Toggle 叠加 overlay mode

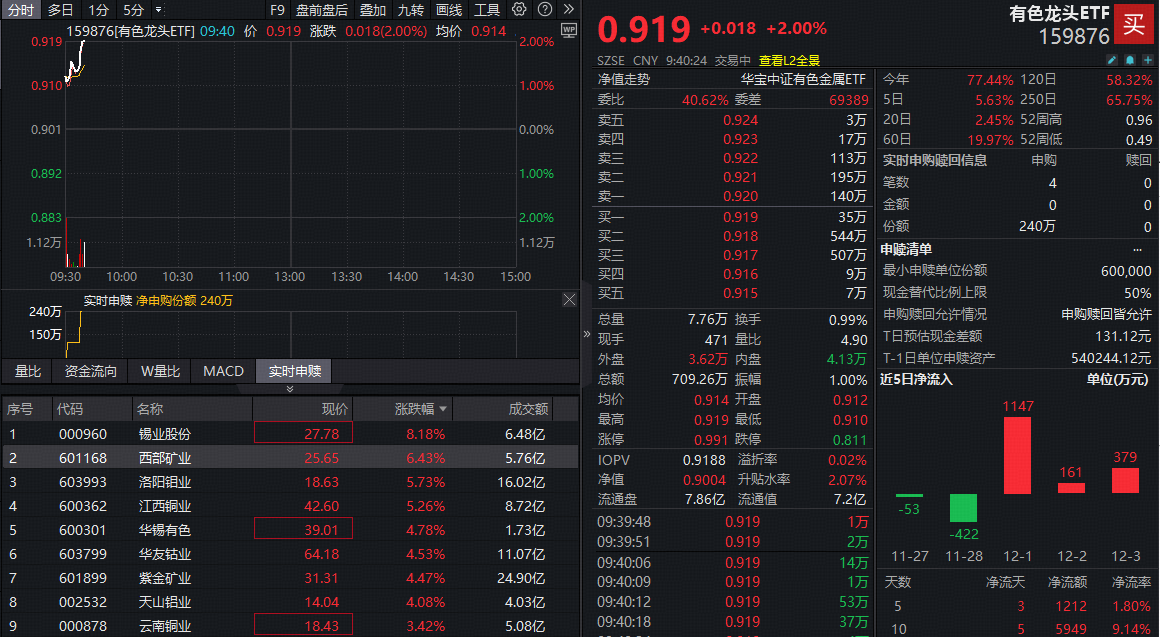click(x=373, y=10)
